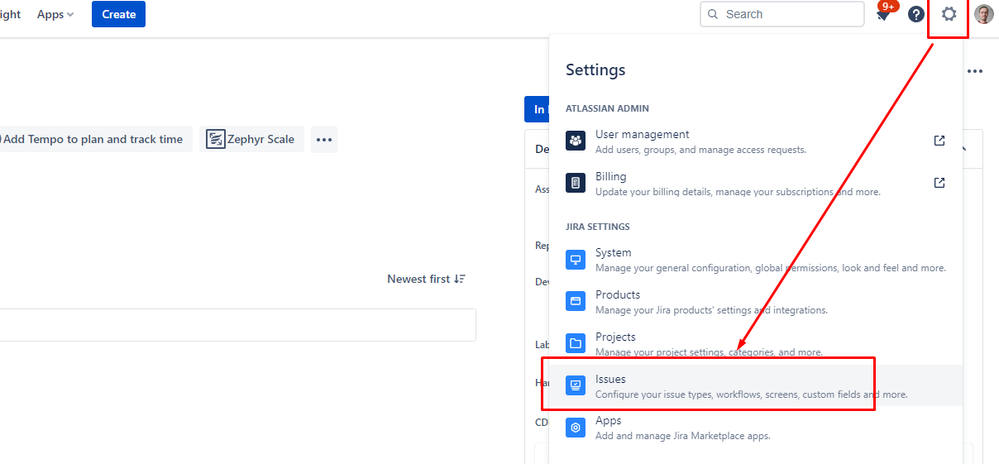Open User management settings

(755, 141)
